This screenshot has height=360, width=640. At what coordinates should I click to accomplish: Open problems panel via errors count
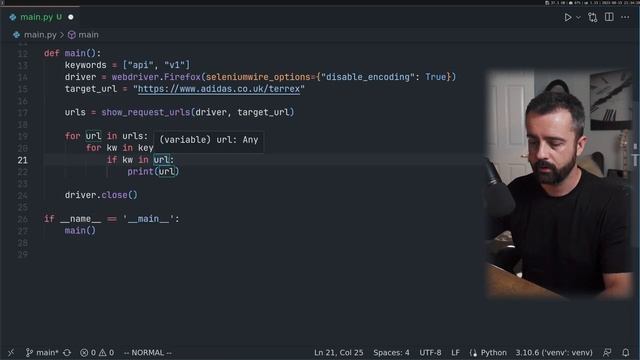coord(88,353)
